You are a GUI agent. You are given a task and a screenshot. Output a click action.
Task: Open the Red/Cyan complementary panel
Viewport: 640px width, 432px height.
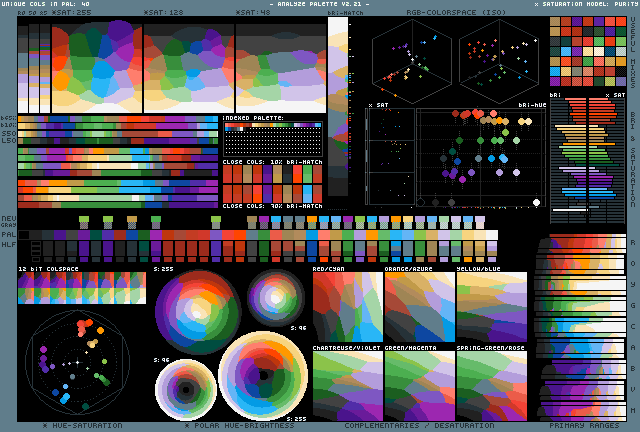coord(346,306)
